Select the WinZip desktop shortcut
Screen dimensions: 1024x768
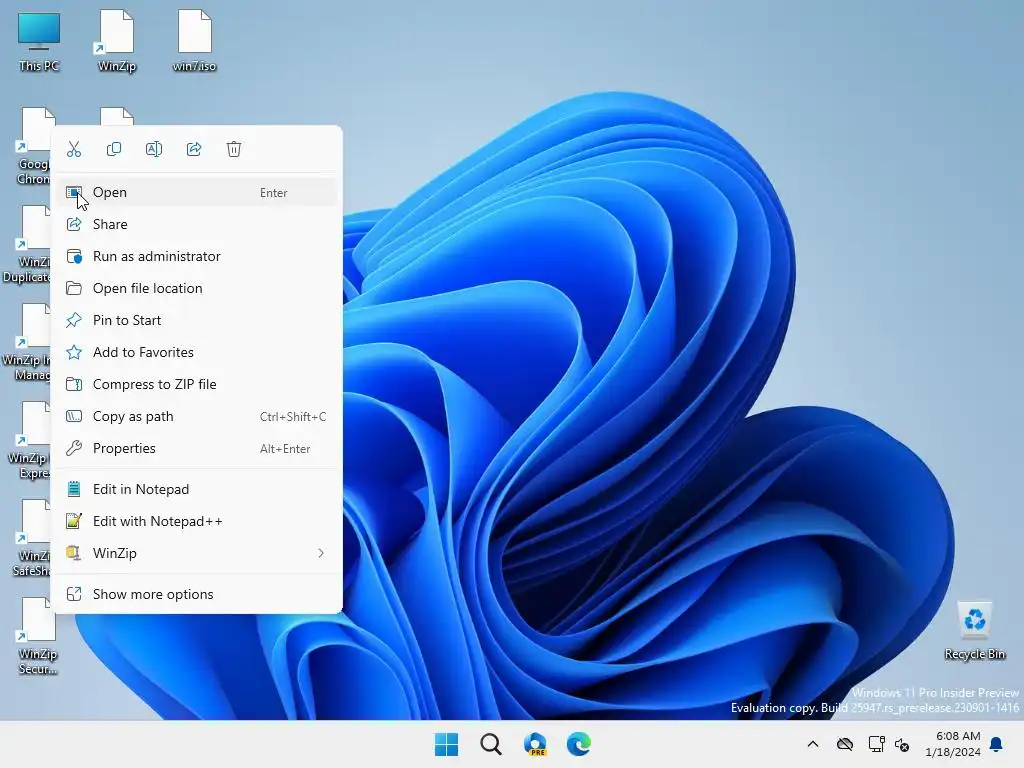click(x=117, y=42)
